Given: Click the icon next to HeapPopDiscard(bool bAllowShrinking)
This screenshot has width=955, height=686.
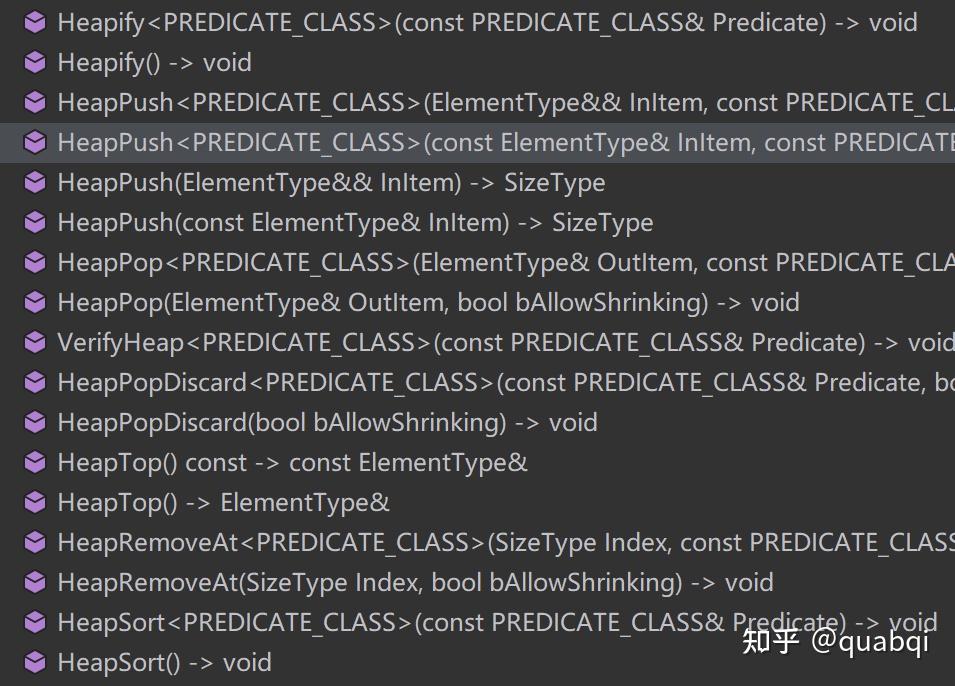Looking at the screenshot, I should 35,423.
